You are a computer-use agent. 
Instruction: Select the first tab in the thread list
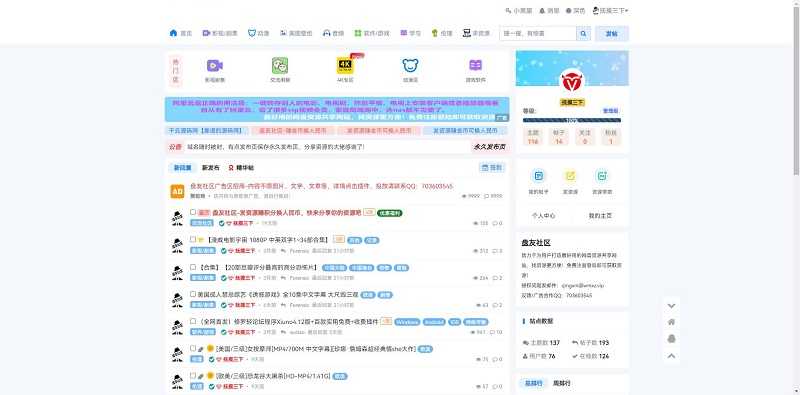pos(182,167)
